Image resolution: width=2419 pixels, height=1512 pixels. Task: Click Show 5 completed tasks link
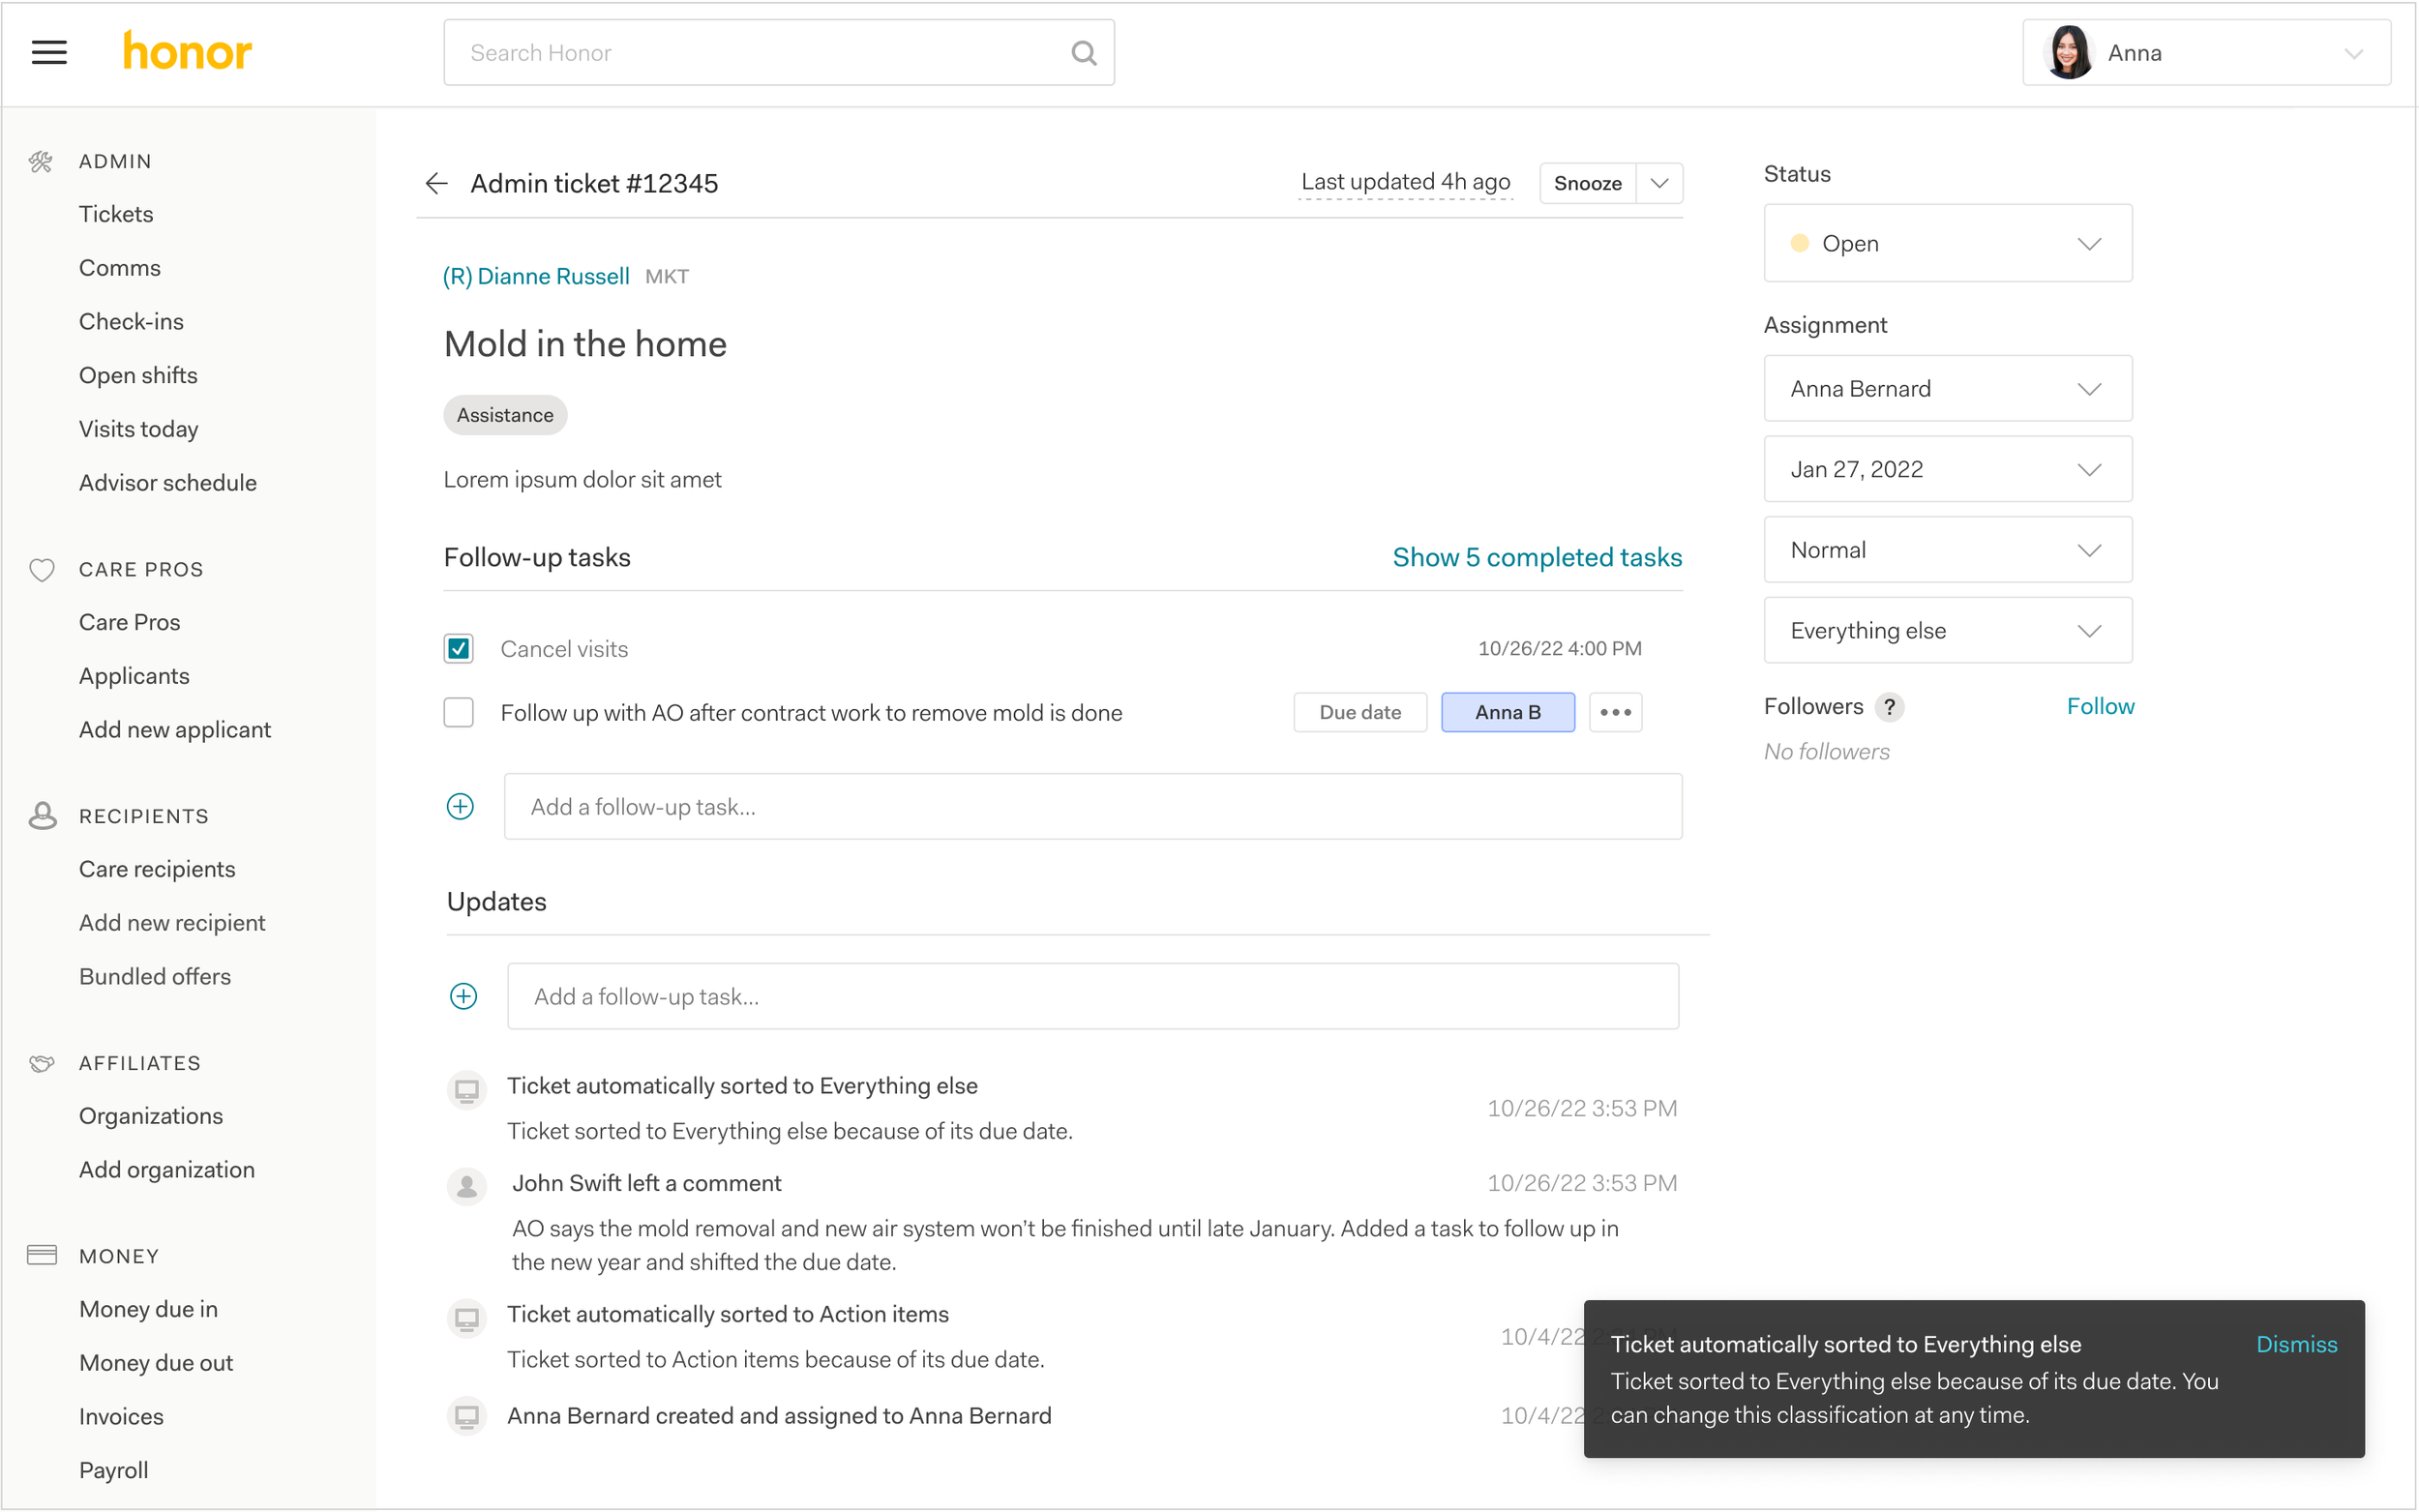(x=1536, y=557)
